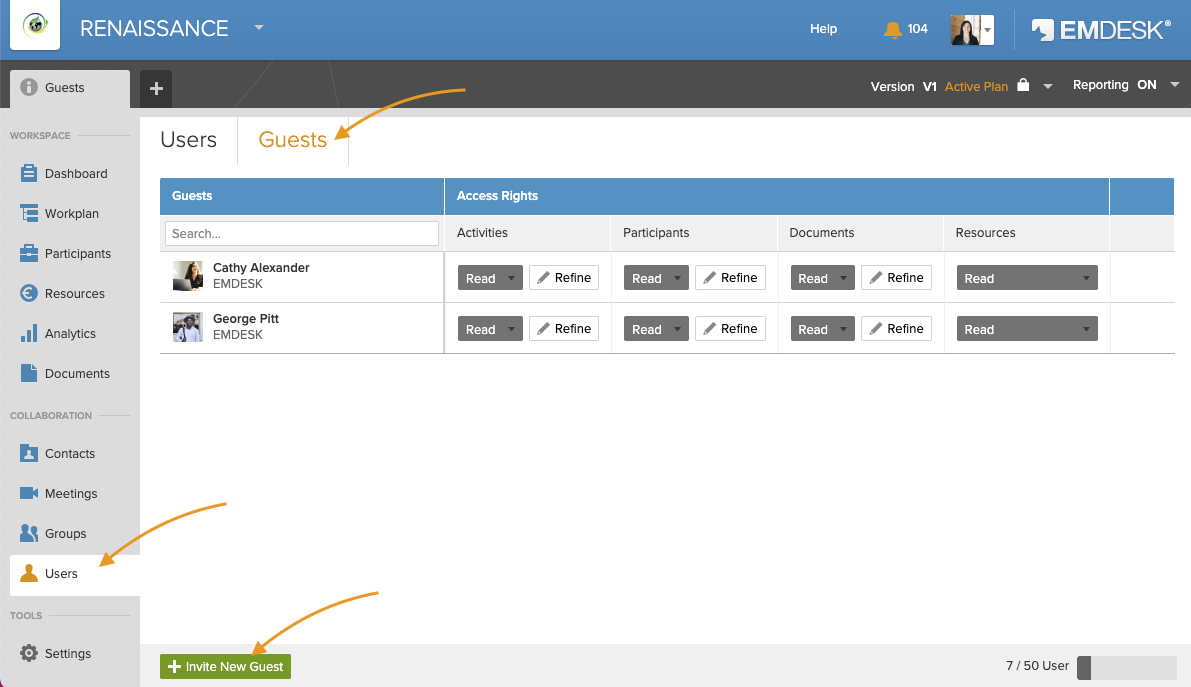This screenshot has height=687, width=1191.
Task: Click the Workplan sidebar icon
Action: click(x=29, y=214)
